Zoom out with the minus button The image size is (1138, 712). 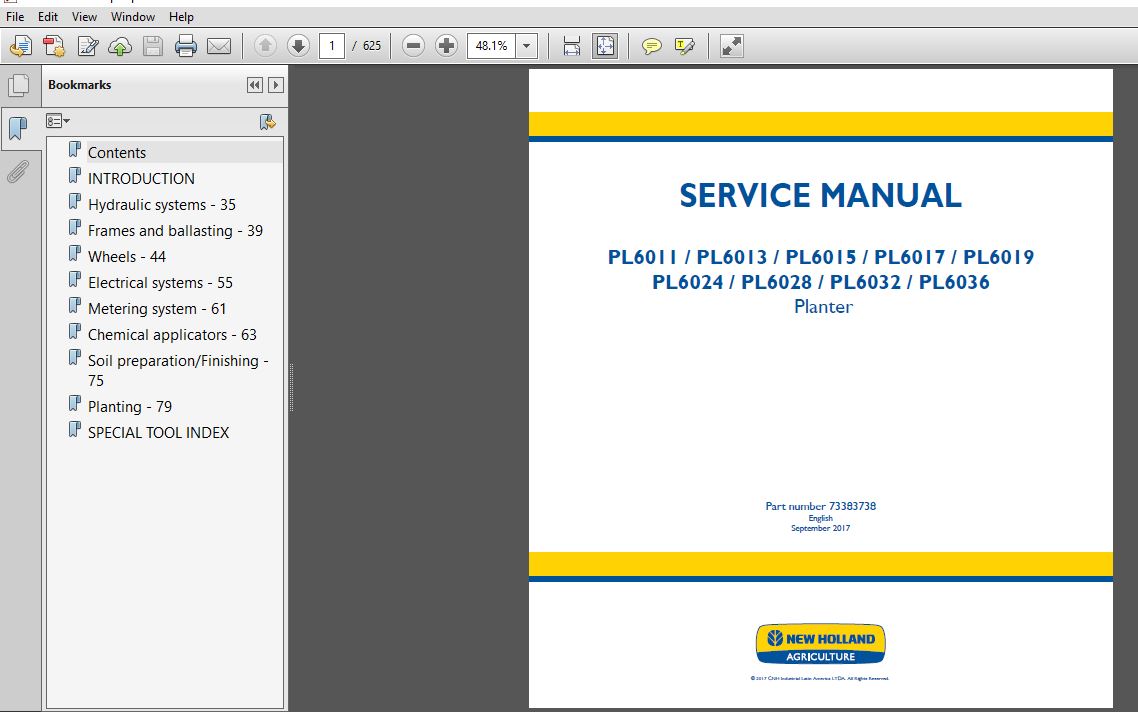pyautogui.click(x=413, y=46)
